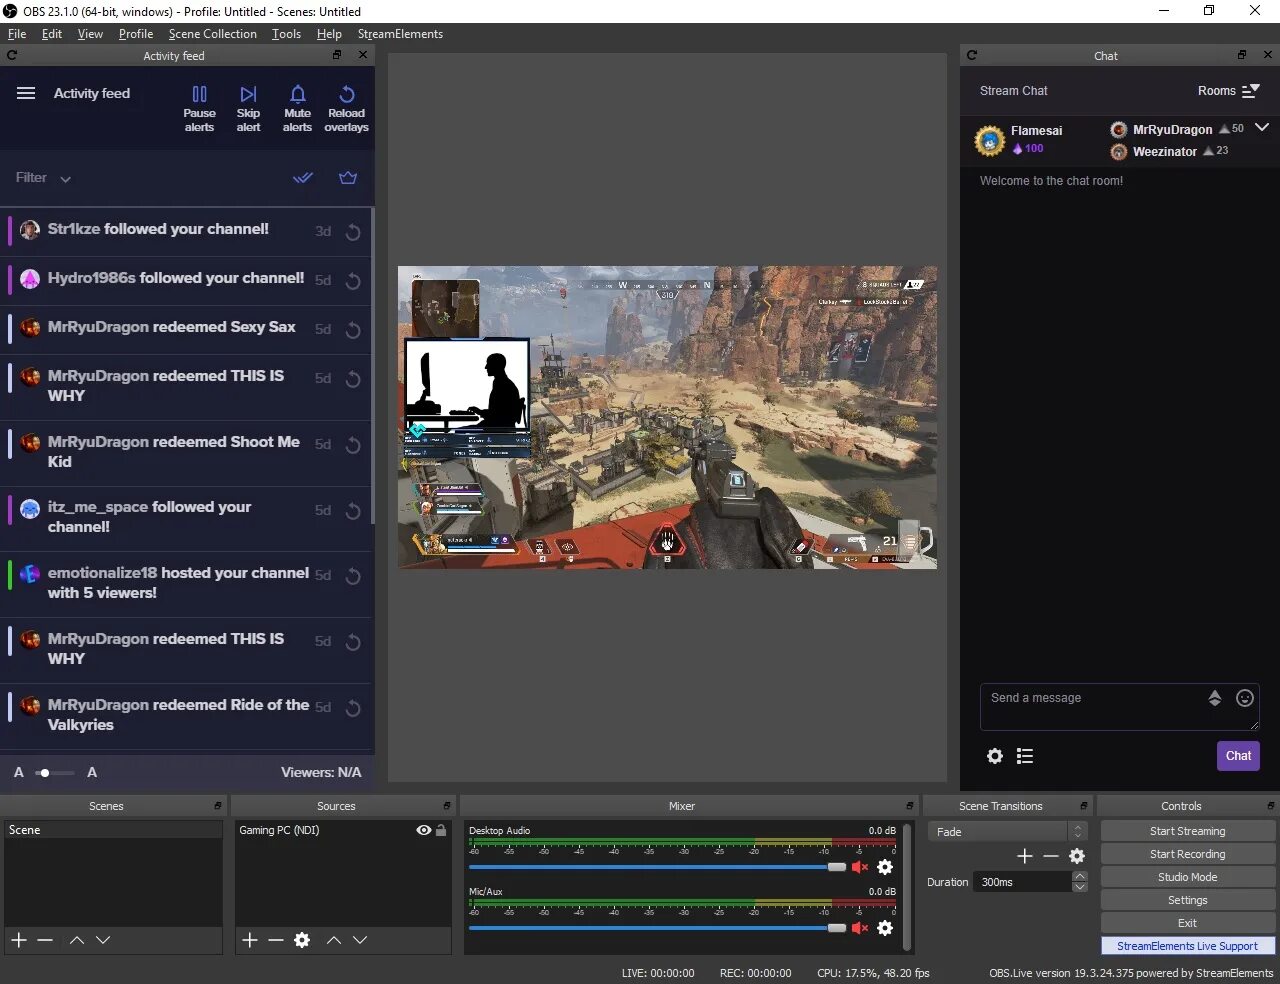Open the Scene Collection menu
The width and height of the screenshot is (1280, 984).
pyautogui.click(x=213, y=34)
